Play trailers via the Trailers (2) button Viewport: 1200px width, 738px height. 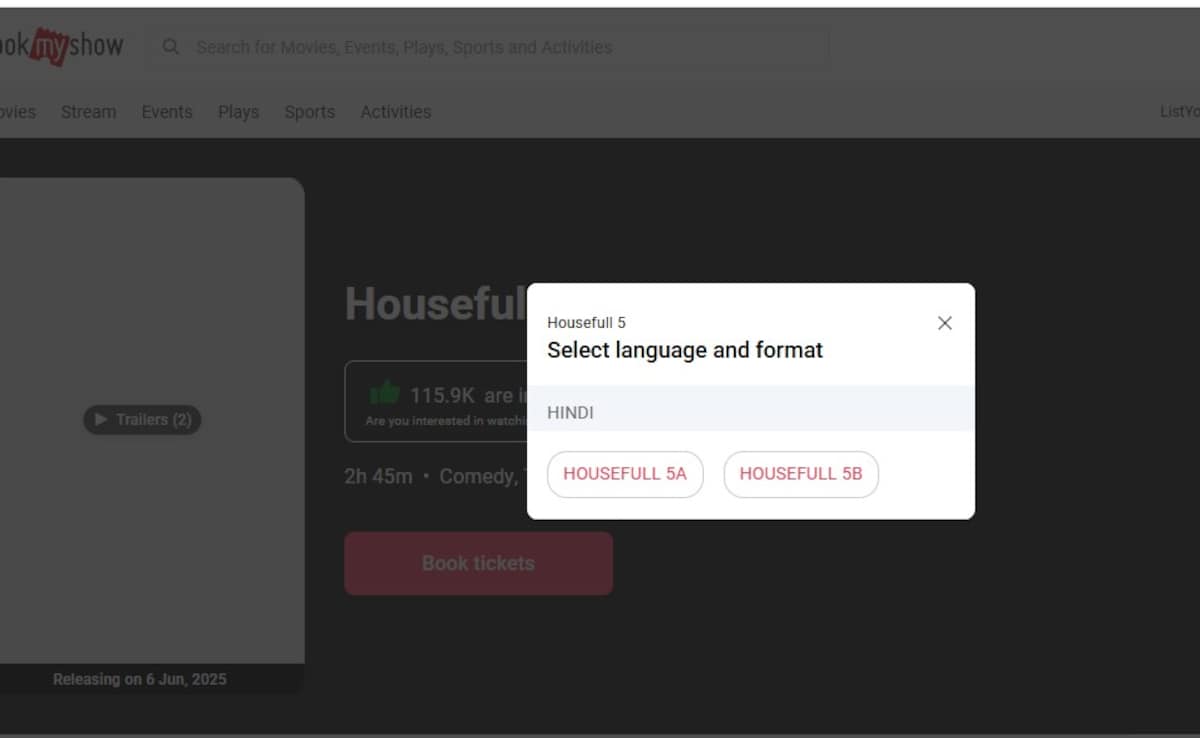(142, 420)
